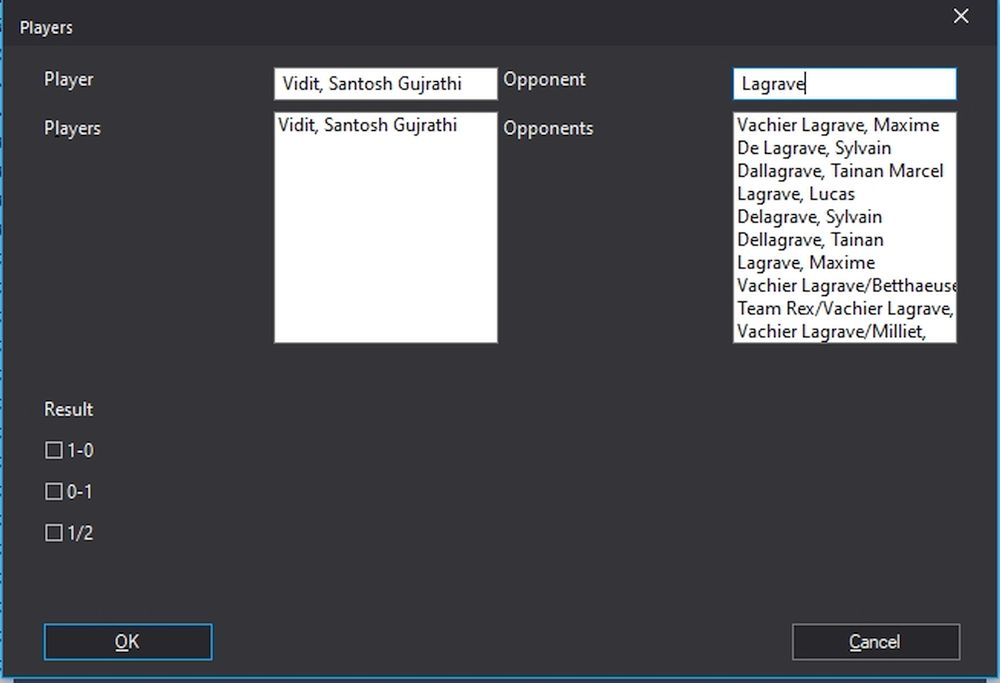Viewport: 1000px width, 683px height.
Task: Select Vidit, Santosh Gujrathi in Players list
Action: coord(368,126)
